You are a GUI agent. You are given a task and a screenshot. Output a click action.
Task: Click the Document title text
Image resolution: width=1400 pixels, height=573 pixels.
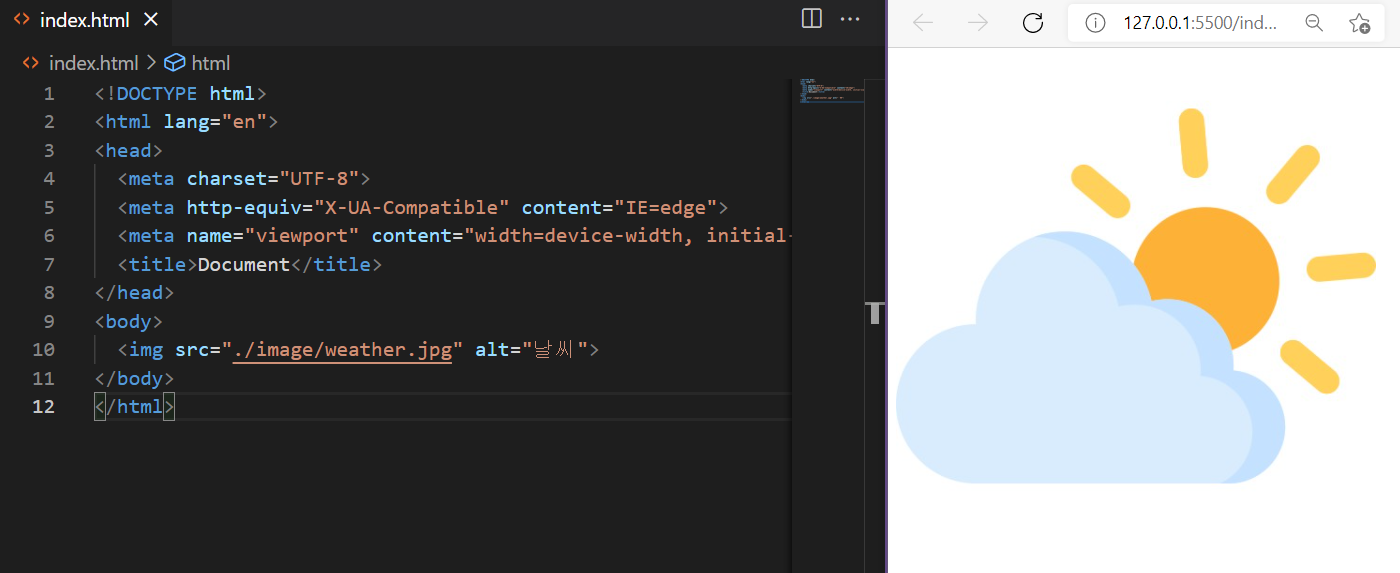(x=244, y=265)
